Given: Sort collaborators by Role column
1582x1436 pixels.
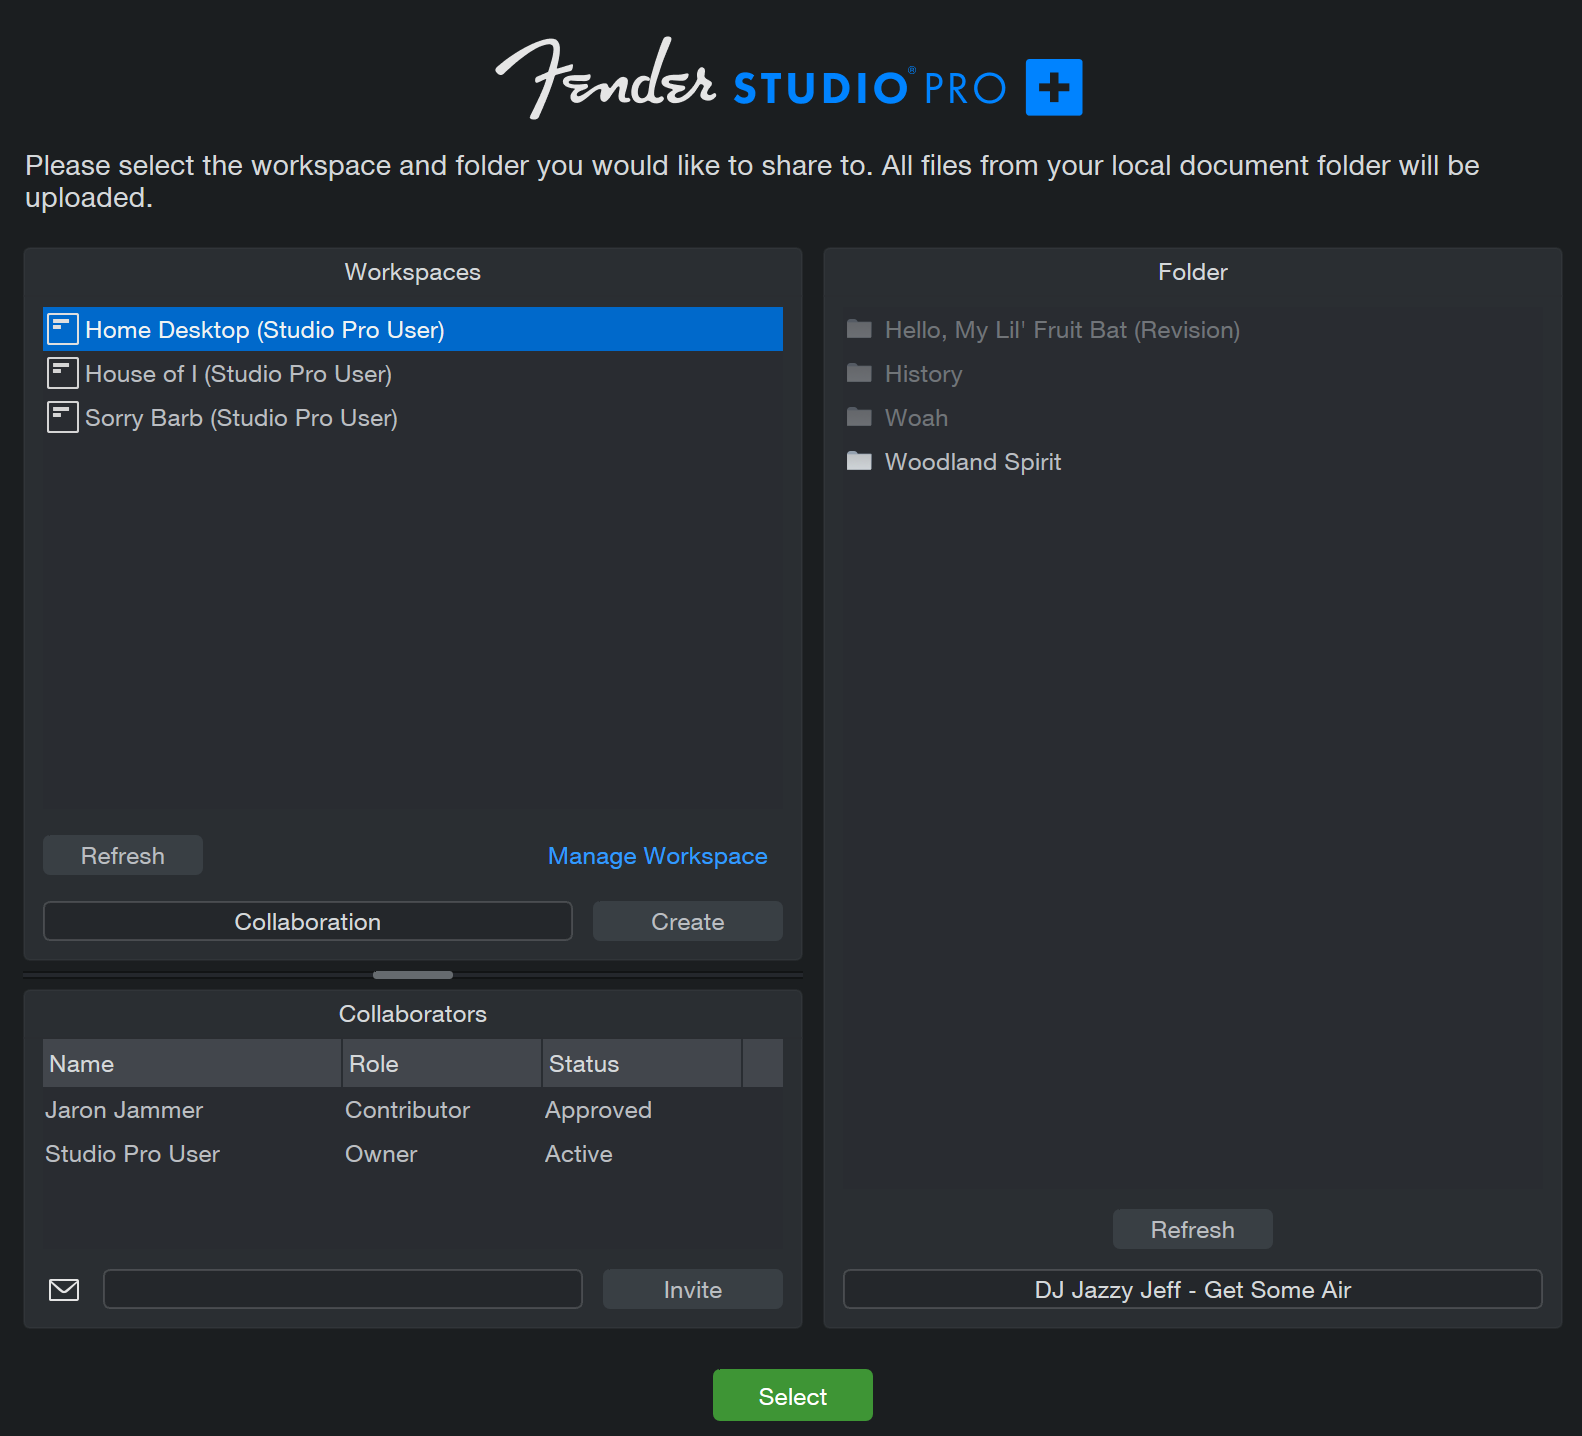Looking at the screenshot, I should [x=442, y=1063].
